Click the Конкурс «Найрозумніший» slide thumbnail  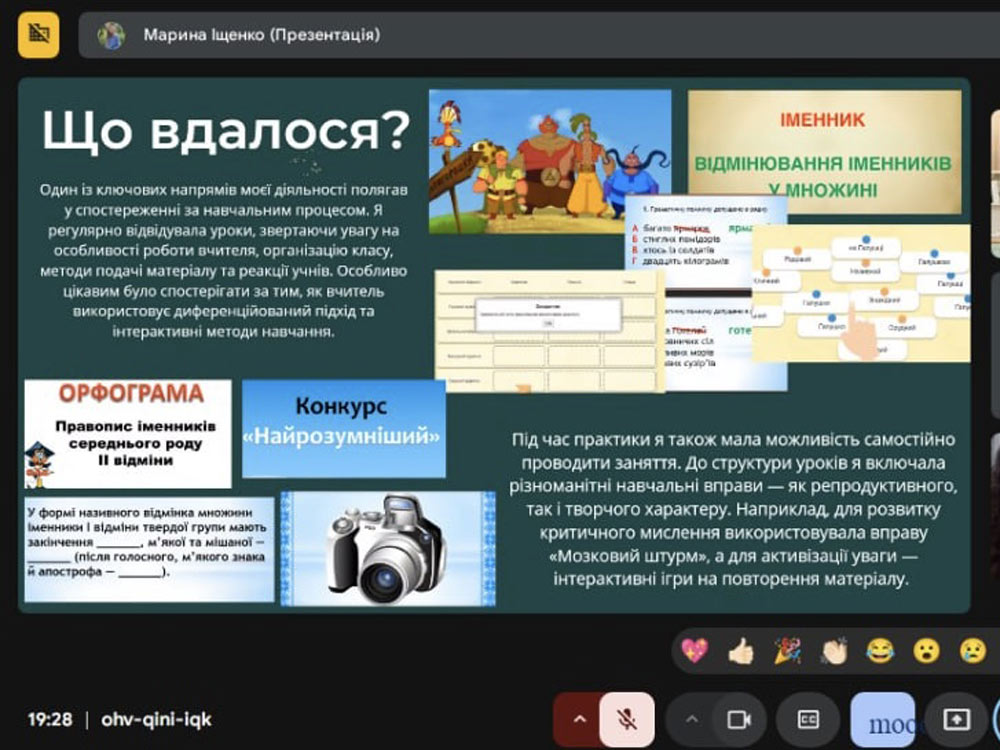[x=343, y=422]
